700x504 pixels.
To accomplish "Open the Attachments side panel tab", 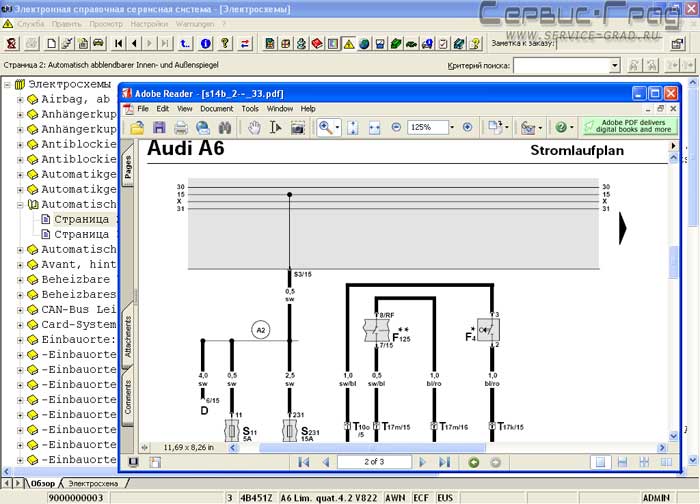I will pos(128,336).
